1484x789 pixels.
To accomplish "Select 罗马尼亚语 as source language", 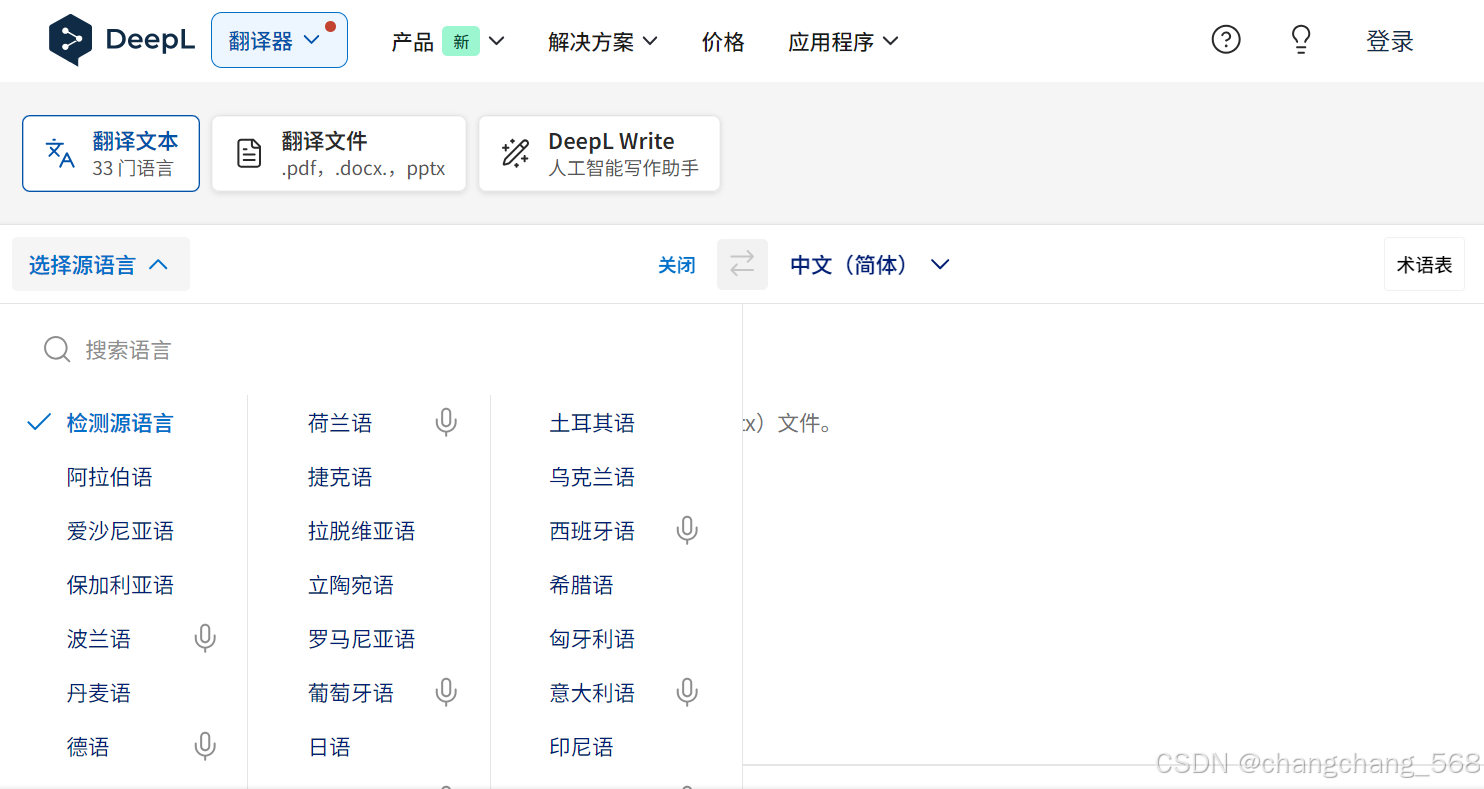I will (x=361, y=639).
